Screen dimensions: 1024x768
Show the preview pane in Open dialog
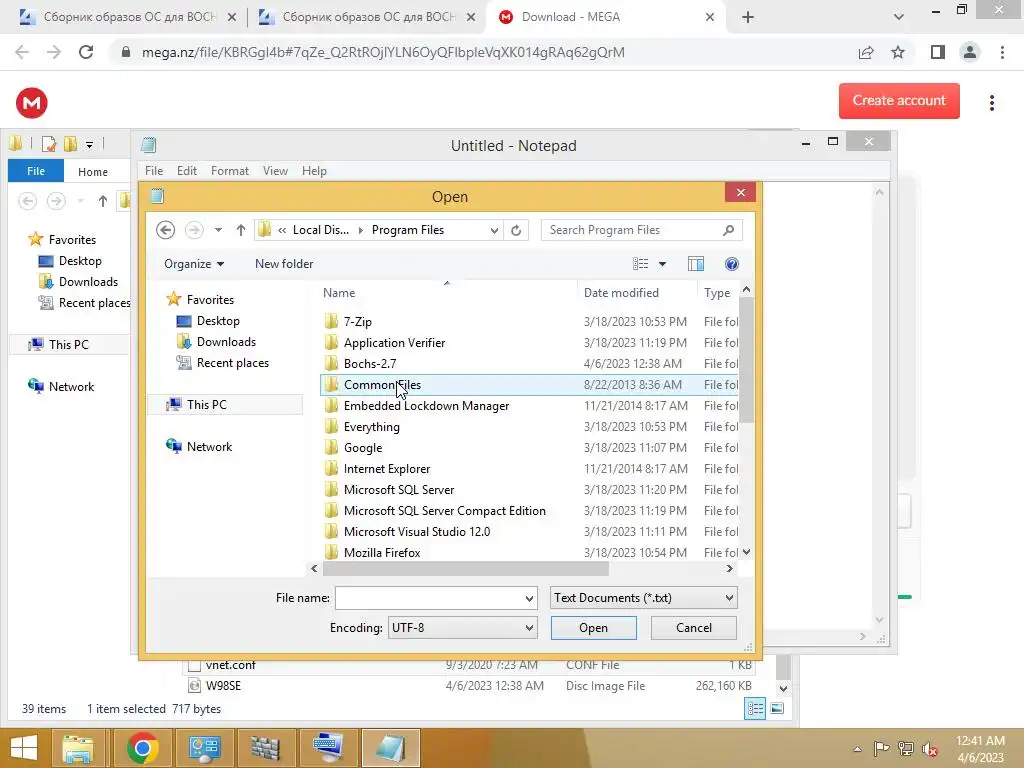696,264
